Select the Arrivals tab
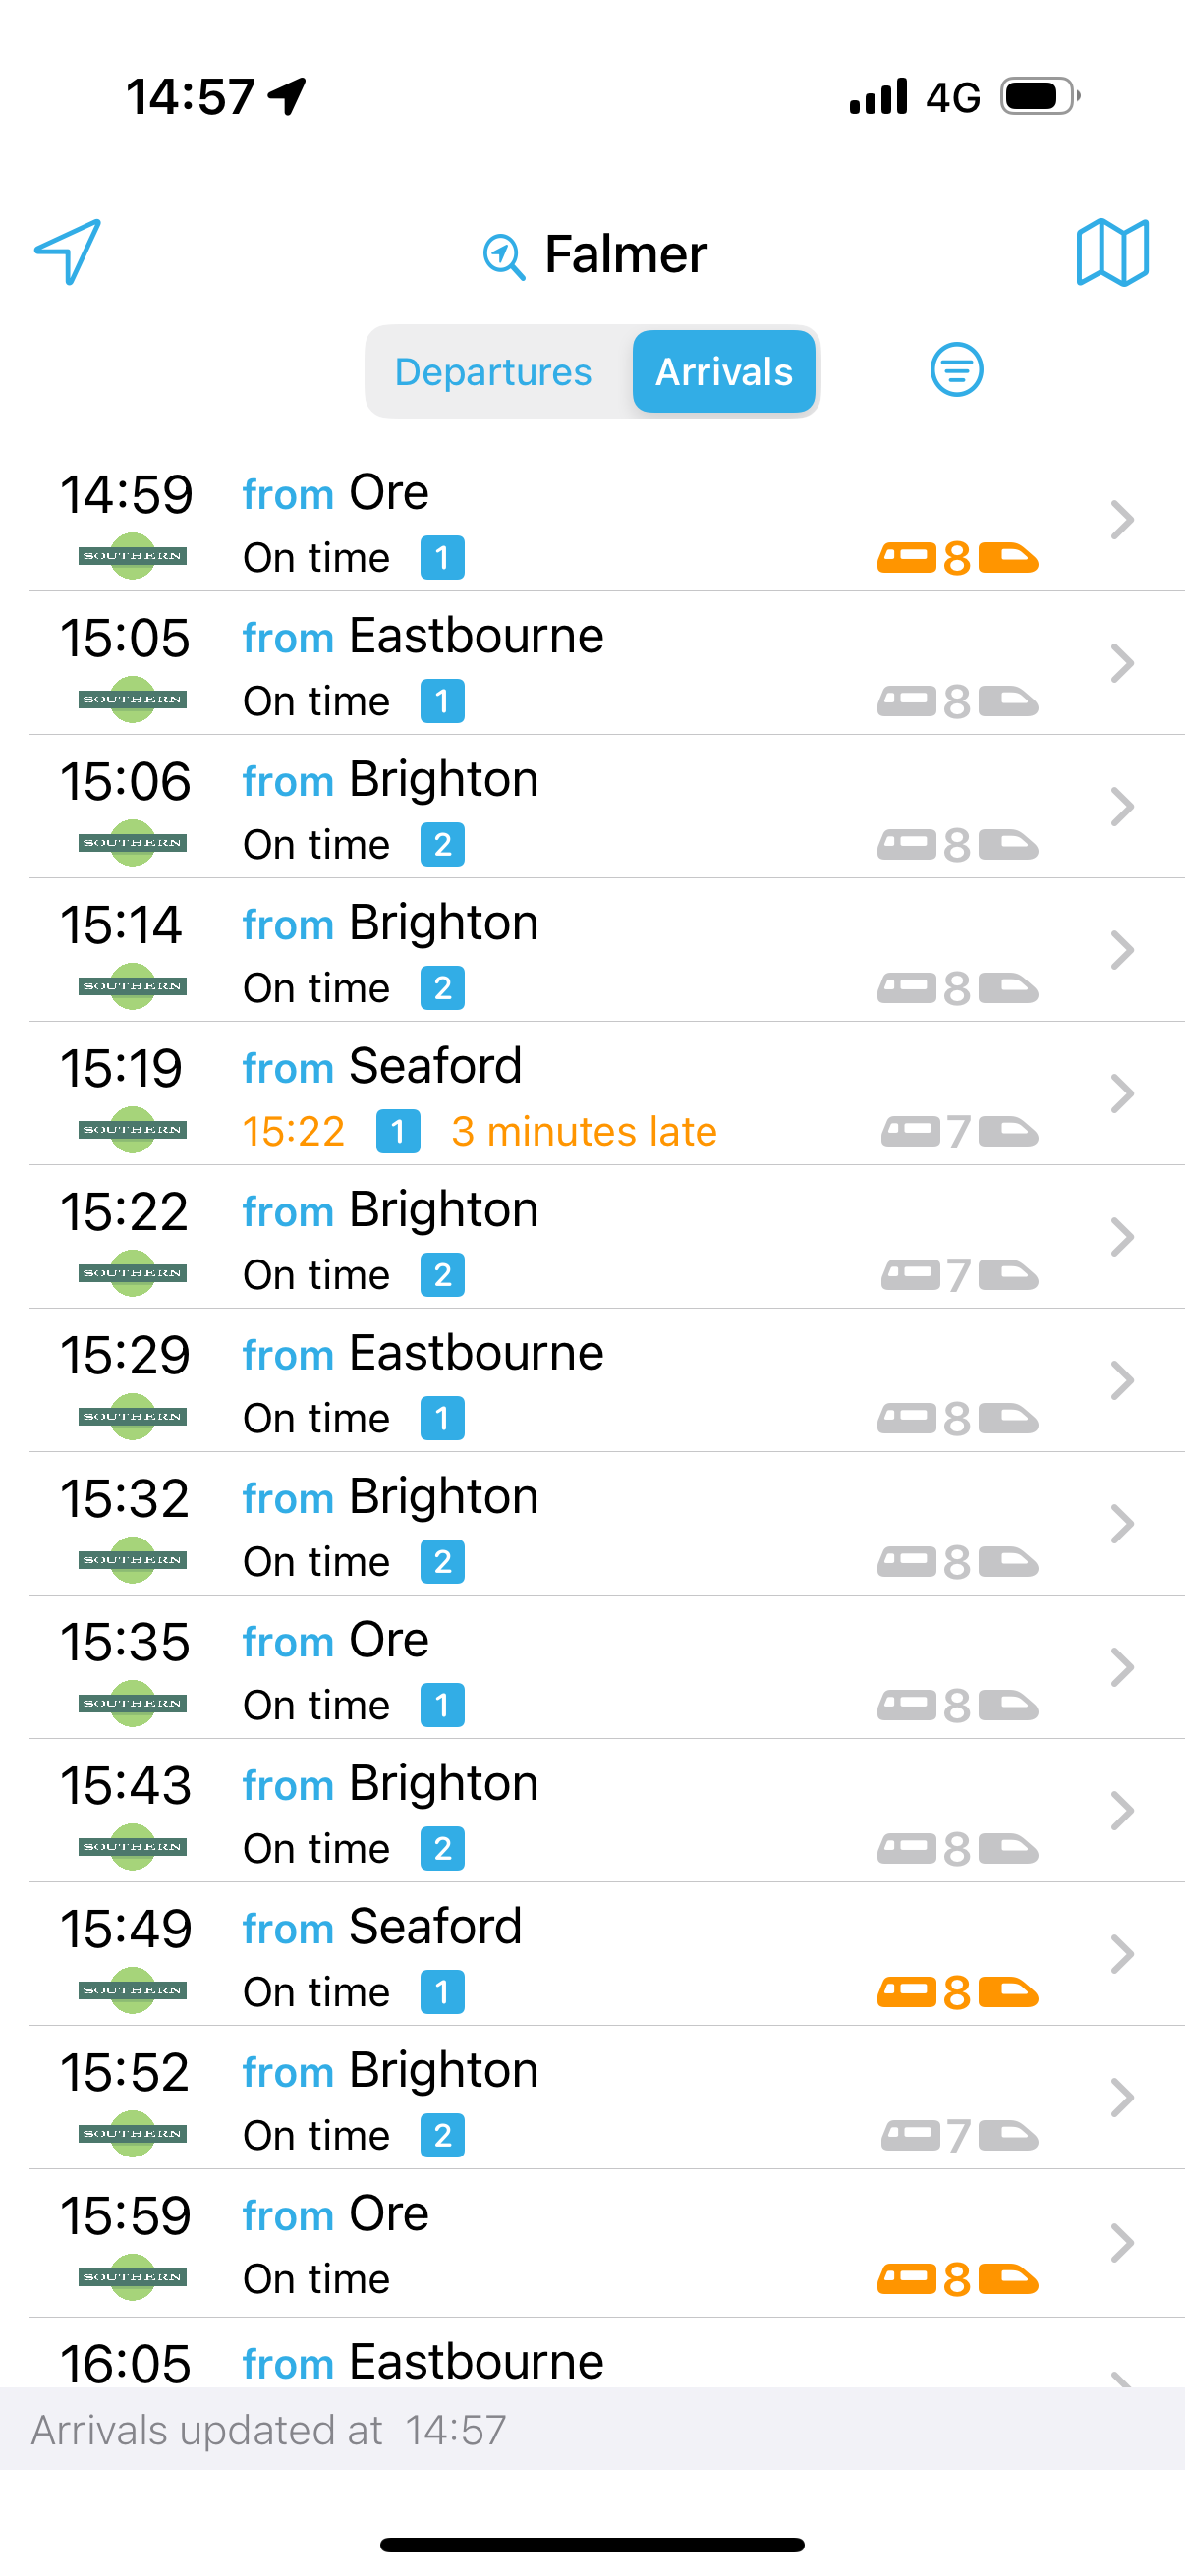 pos(724,372)
